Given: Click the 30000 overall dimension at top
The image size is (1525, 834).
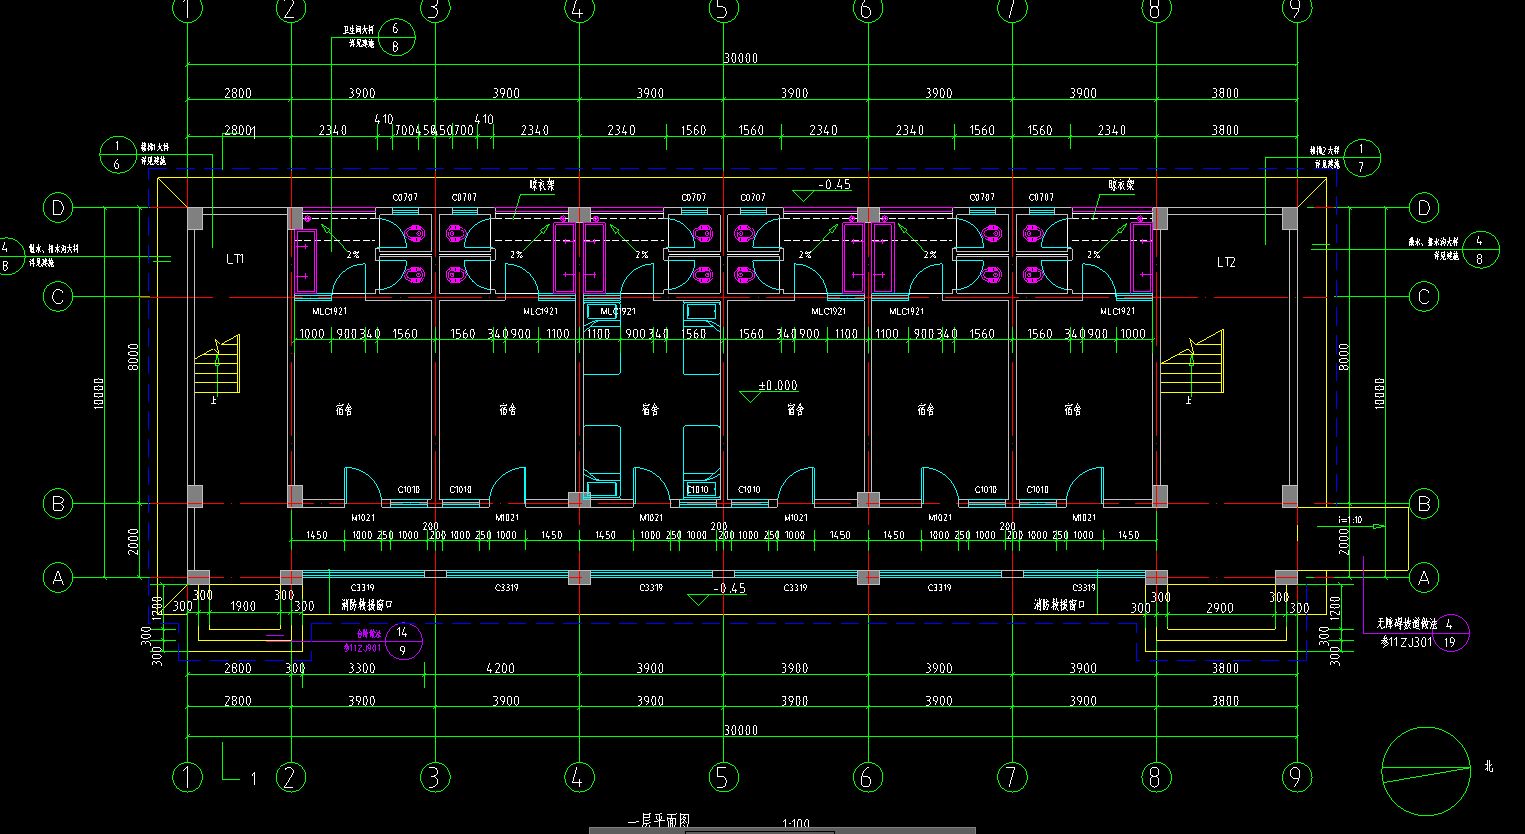Looking at the screenshot, I should (x=741, y=58).
